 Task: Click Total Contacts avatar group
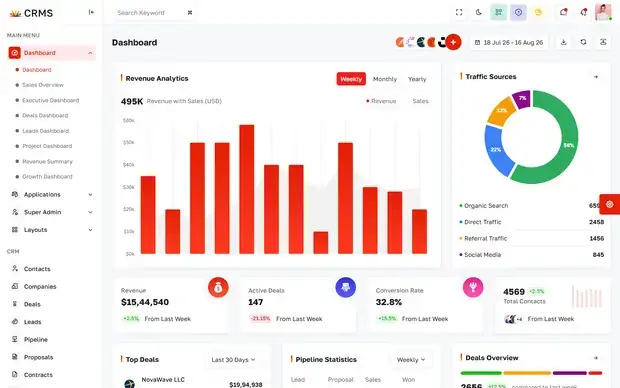(x=513, y=319)
